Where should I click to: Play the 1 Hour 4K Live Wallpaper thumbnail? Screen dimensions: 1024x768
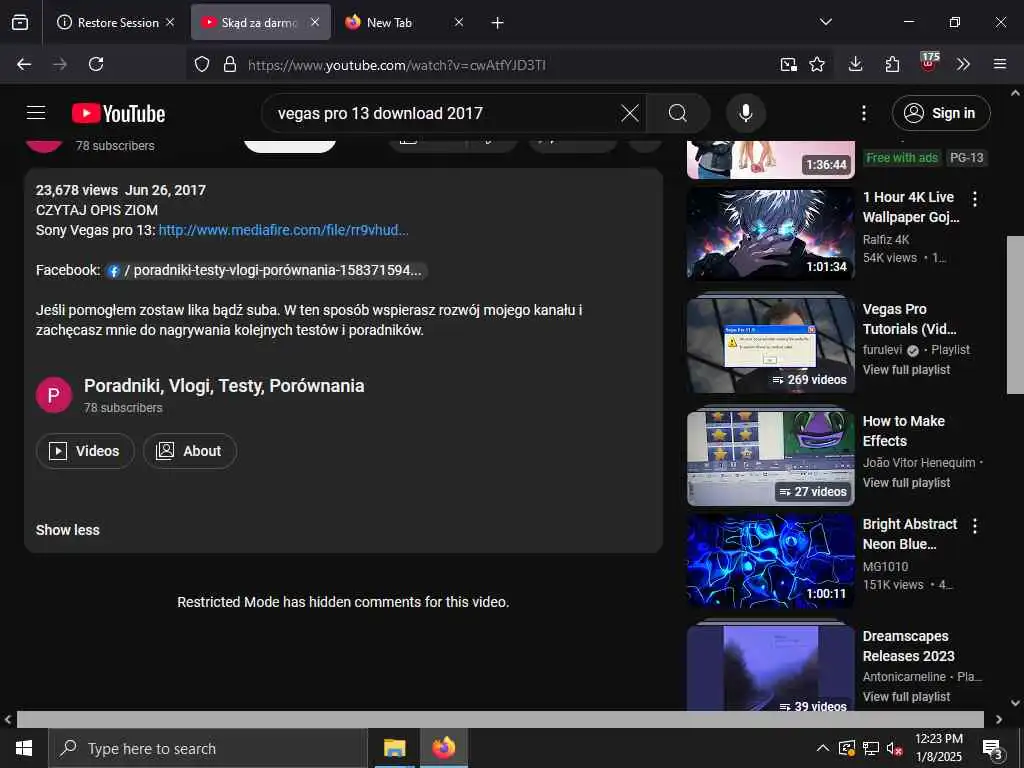[771, 234]
